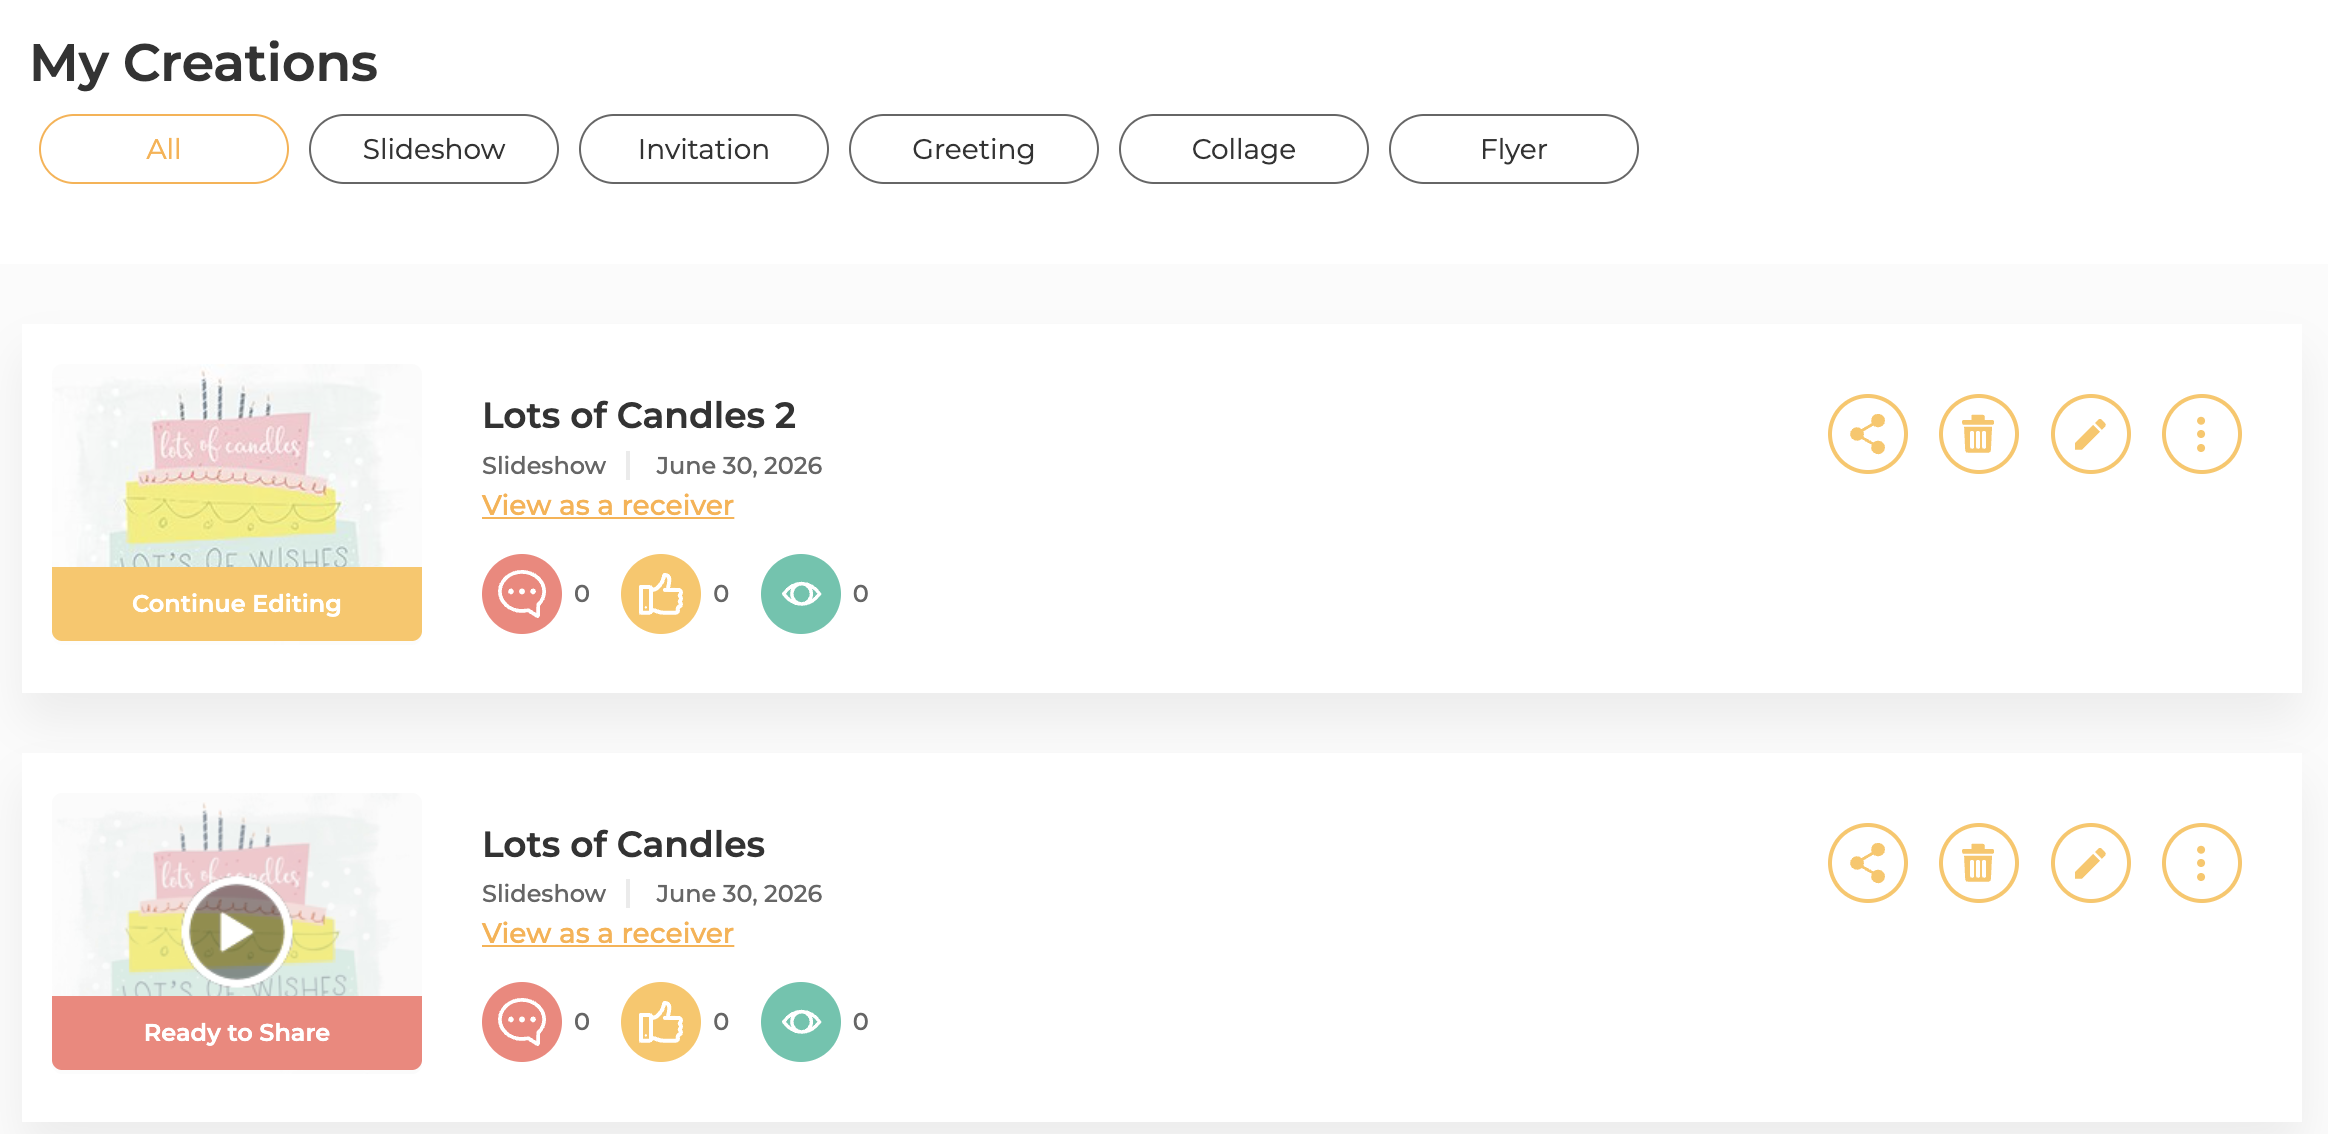Filter creations by Invitation
This screenshot has height=1134, width=2328.
[704, 149]
